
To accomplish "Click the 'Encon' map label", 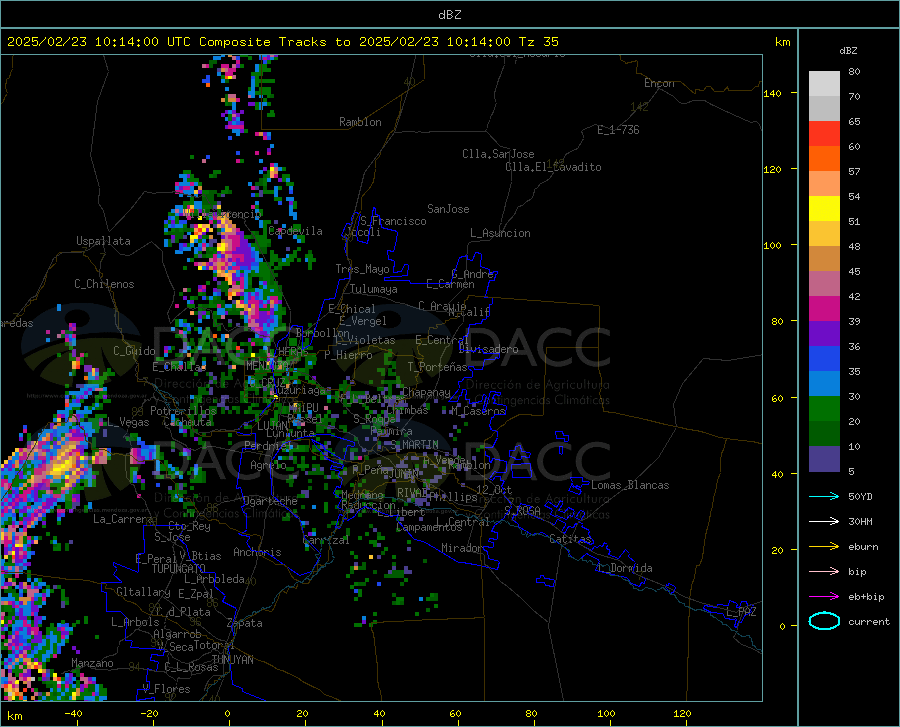I will point(659,83).
